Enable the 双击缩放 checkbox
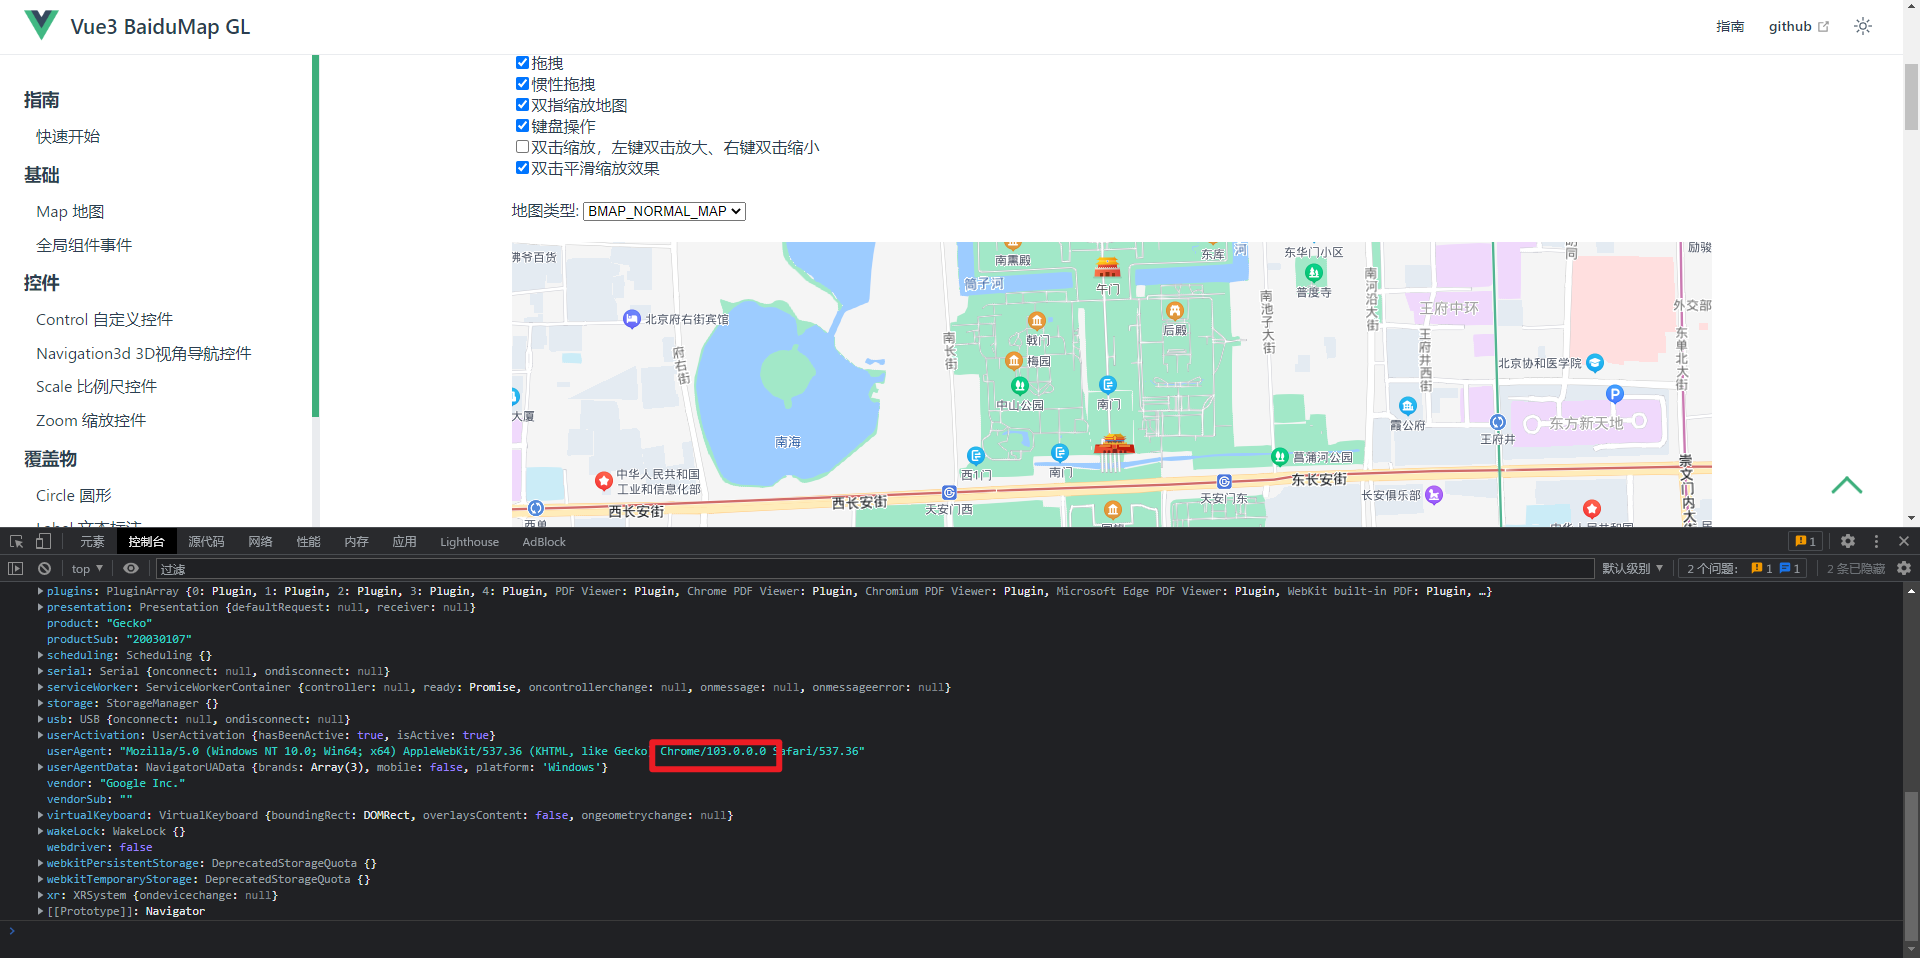Viewport: 1920px width, 958px height. 522,146
